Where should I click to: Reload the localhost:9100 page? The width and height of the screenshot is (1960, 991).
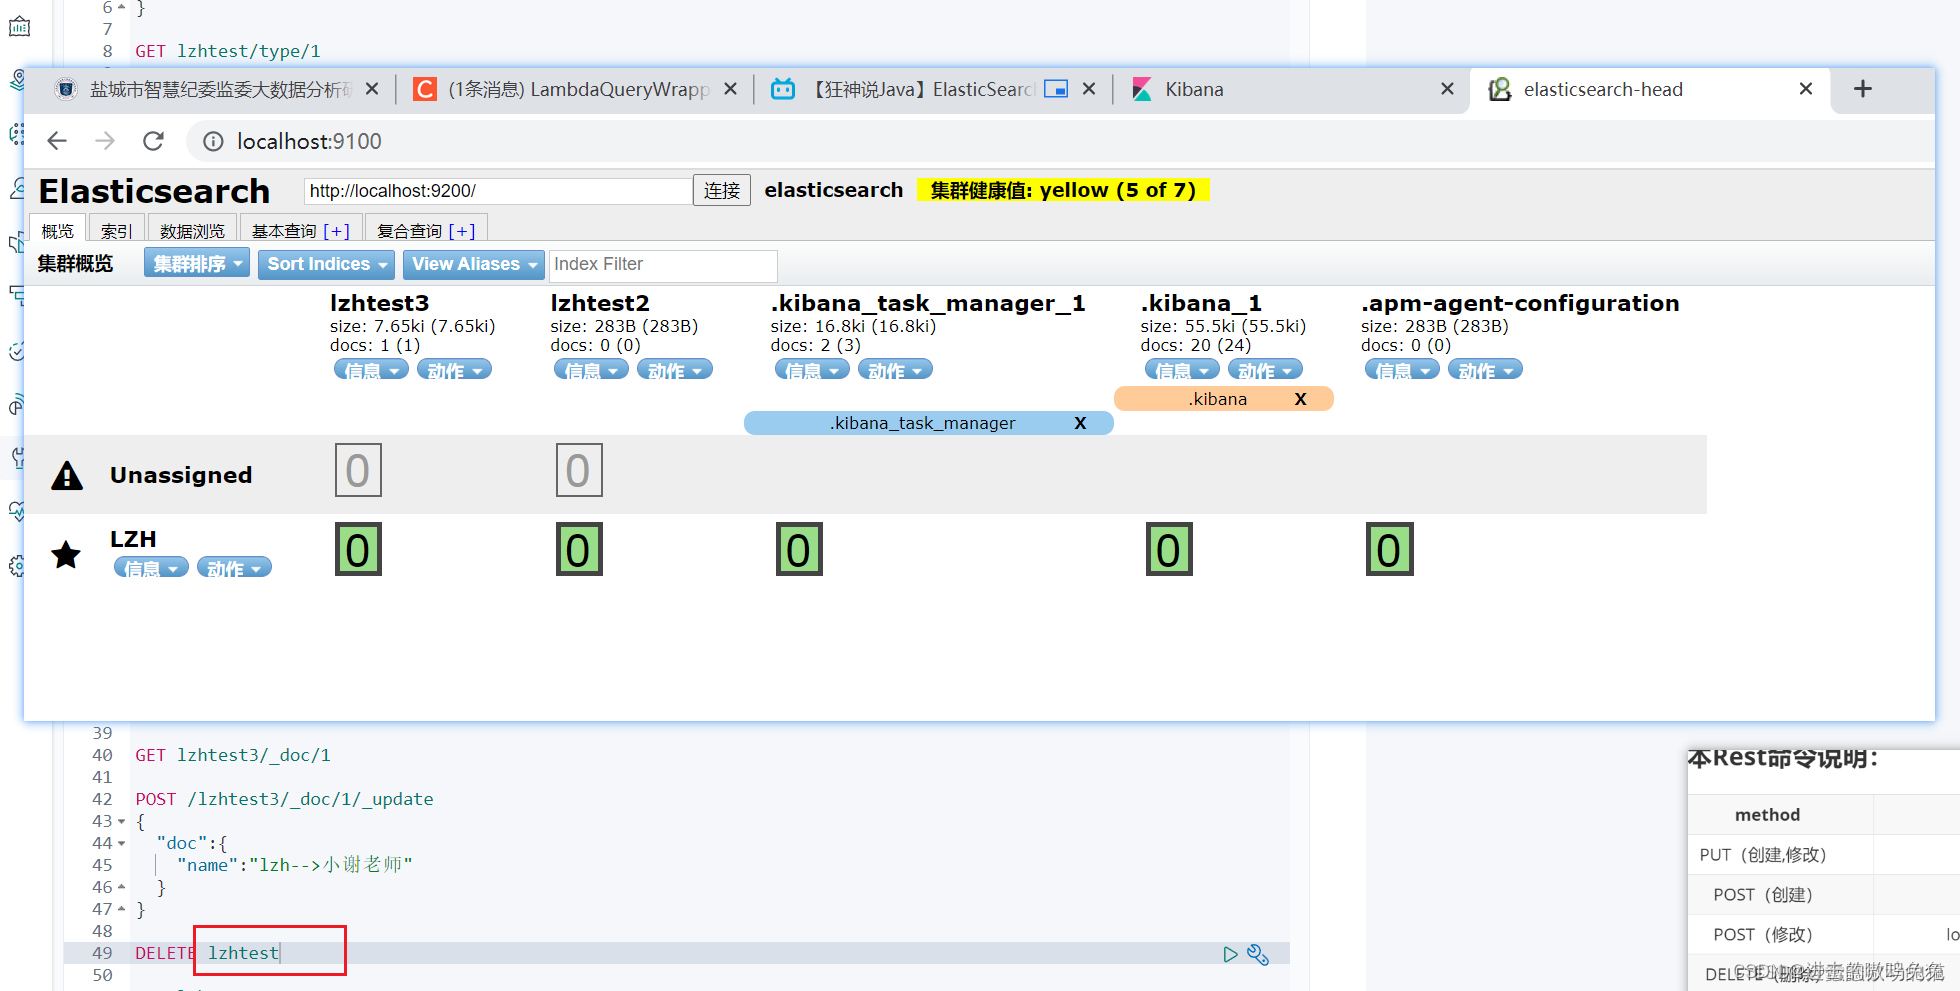[x=153, y=141]
